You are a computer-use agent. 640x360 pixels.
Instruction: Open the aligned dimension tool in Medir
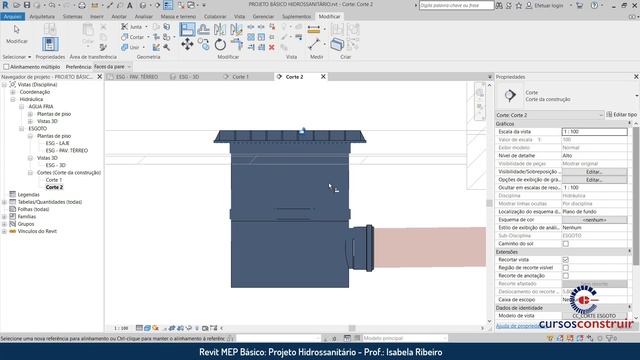[x=313, y=29]
